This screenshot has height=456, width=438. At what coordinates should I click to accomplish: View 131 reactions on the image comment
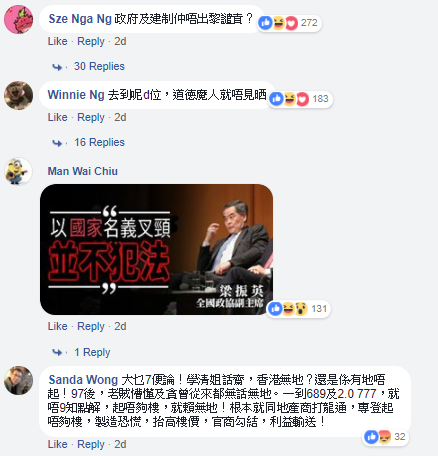pos(298,309)
